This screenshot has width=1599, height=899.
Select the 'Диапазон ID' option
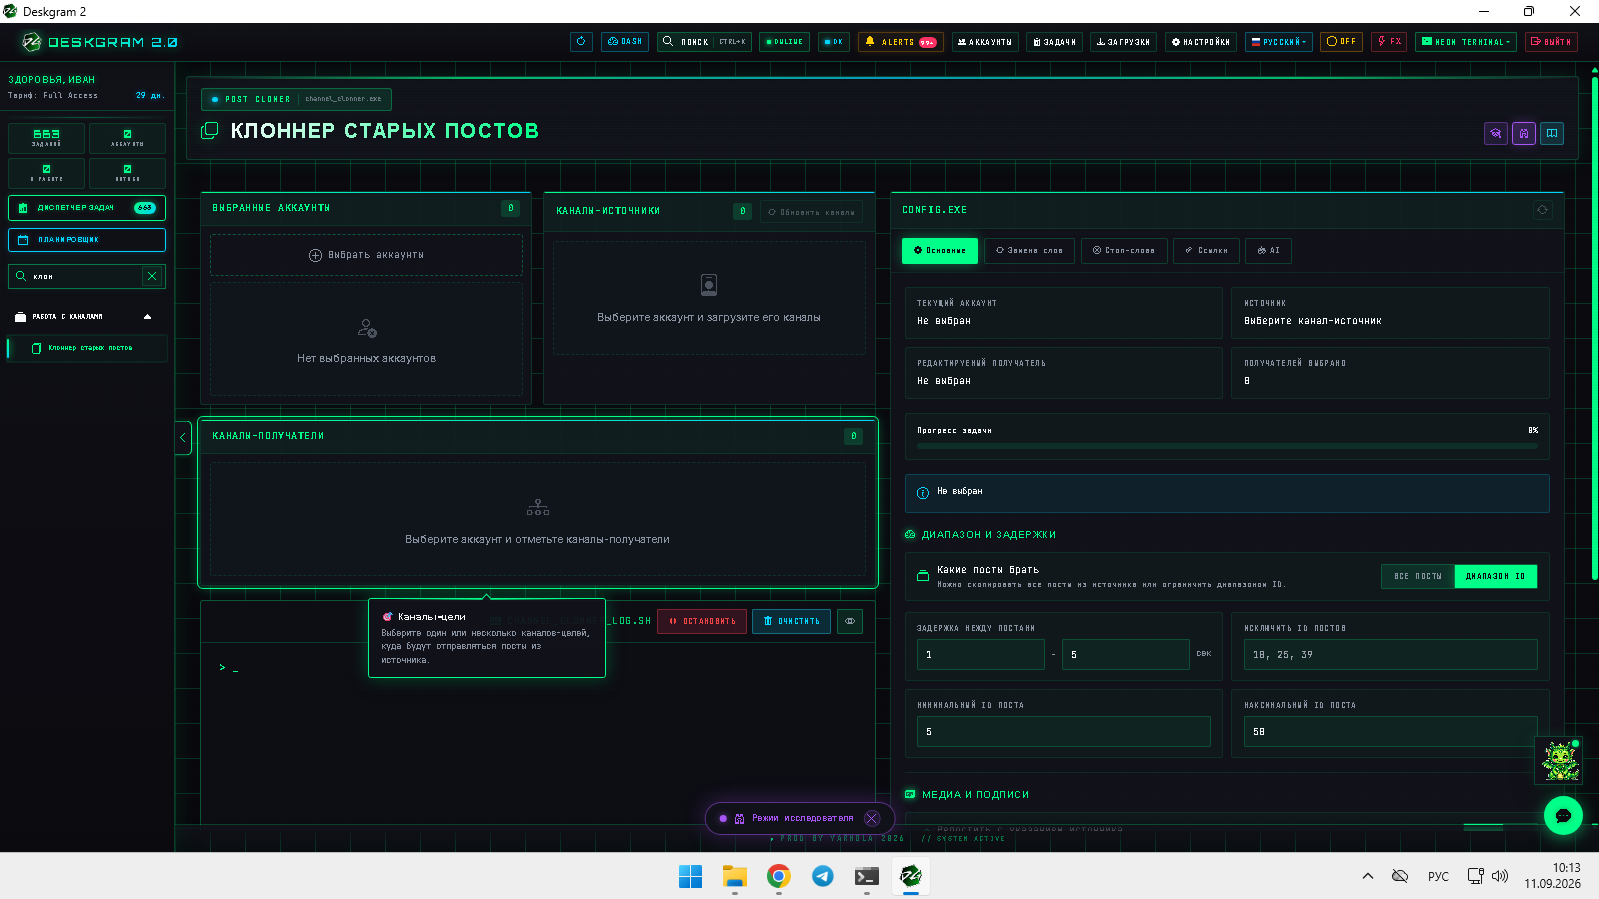click(1496, 576)
